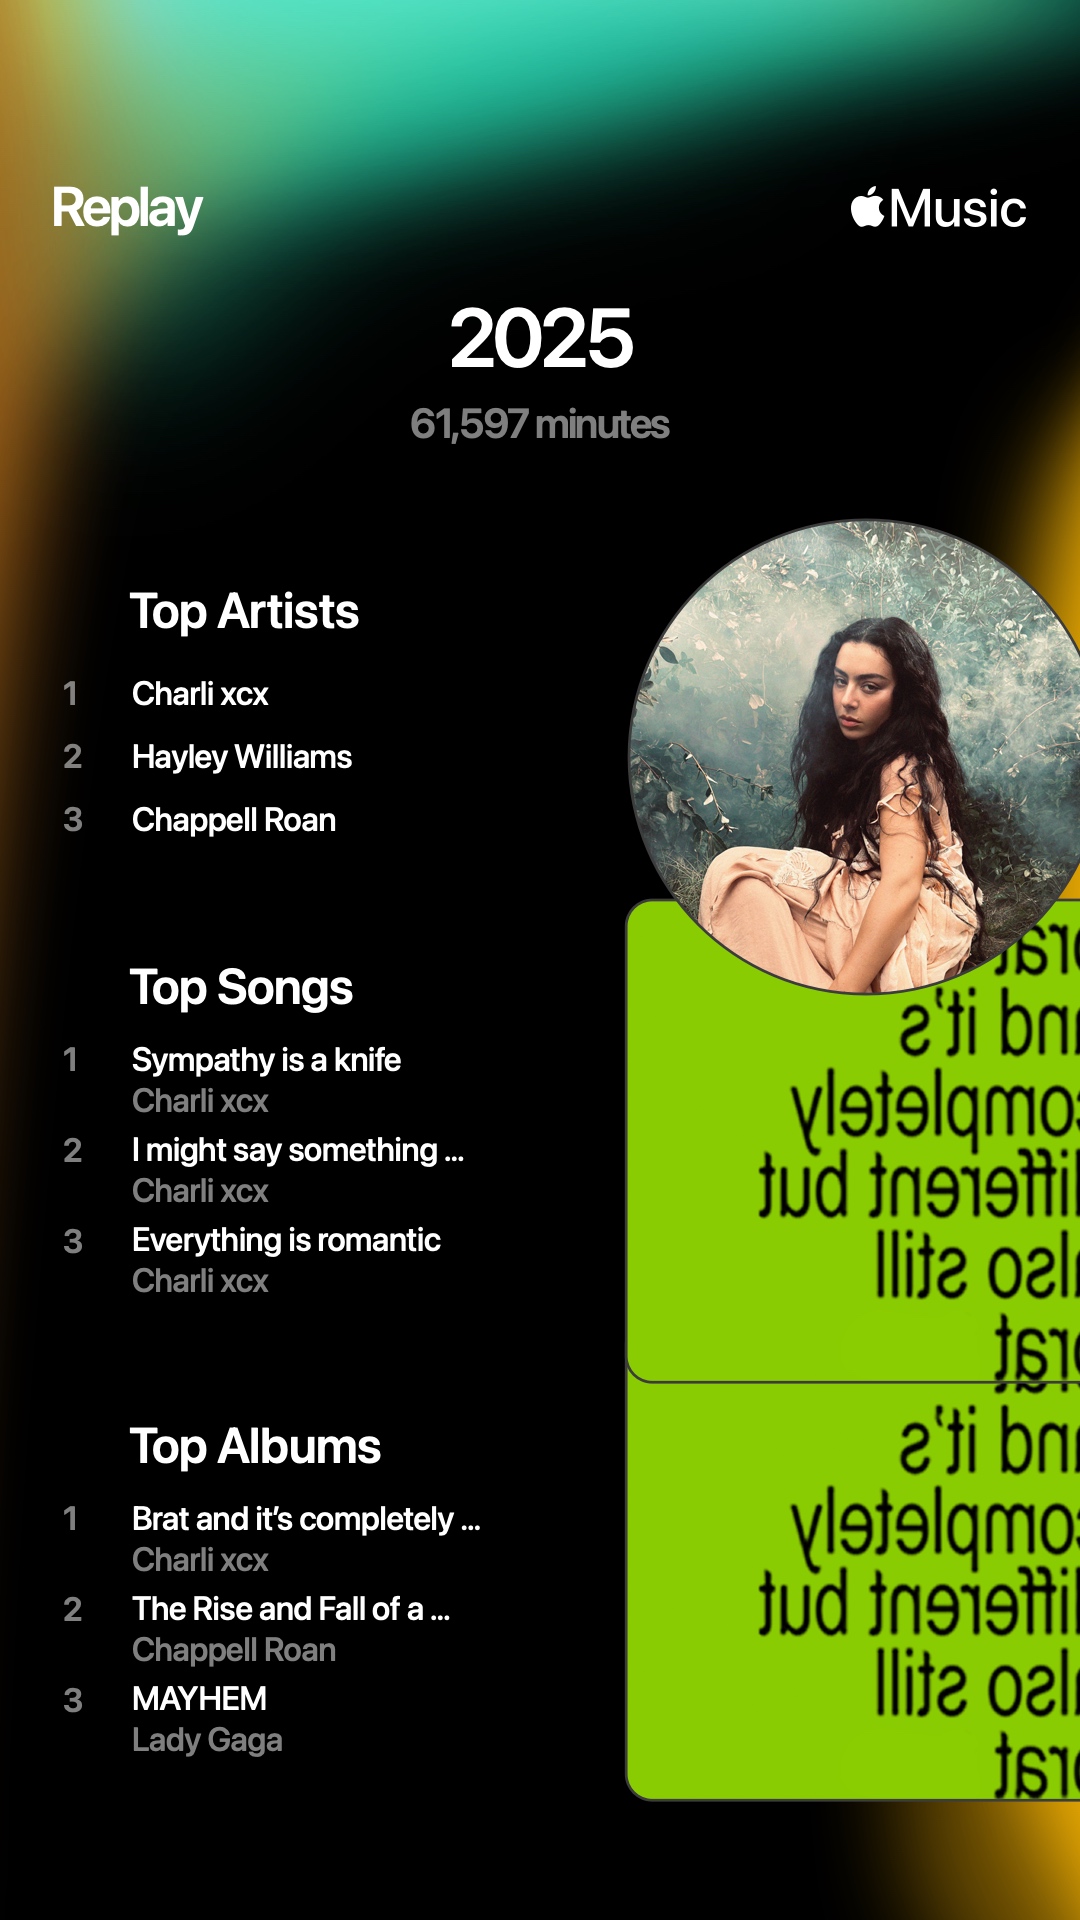Viewport: 1080px width, 1920px height.
Task: Open the lower green Brat album cover
Action: click(853, 1590)
